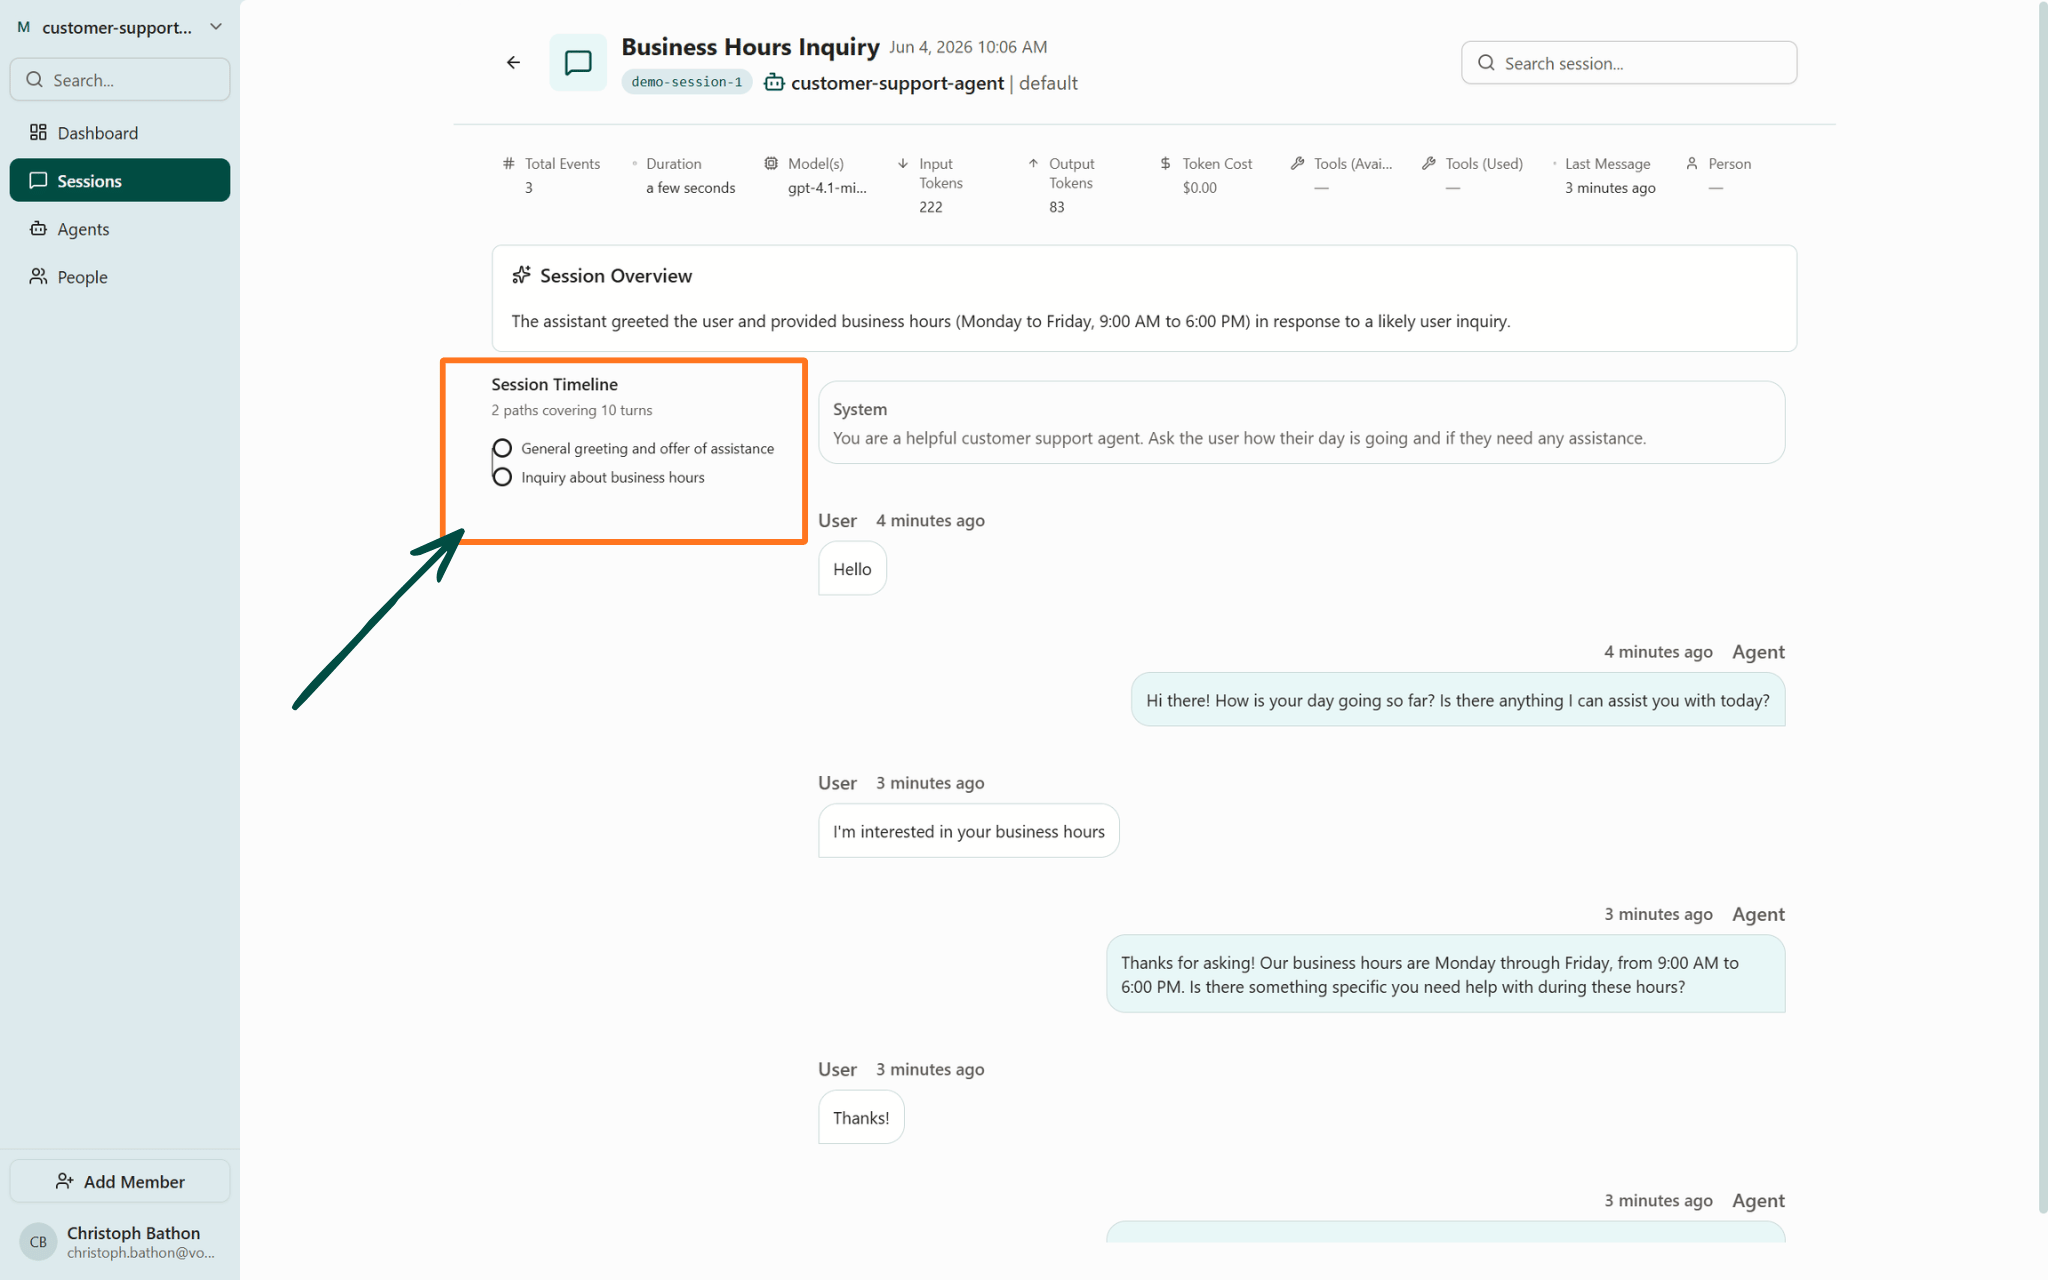Click the chat bubble session icon
This screenshot has height=1280, width=2048.
coord(578,63)
